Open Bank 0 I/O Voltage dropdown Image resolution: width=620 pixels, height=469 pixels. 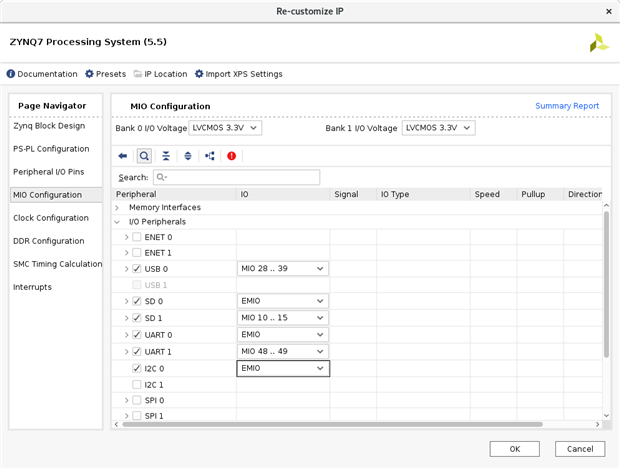[x=225, y=128]
